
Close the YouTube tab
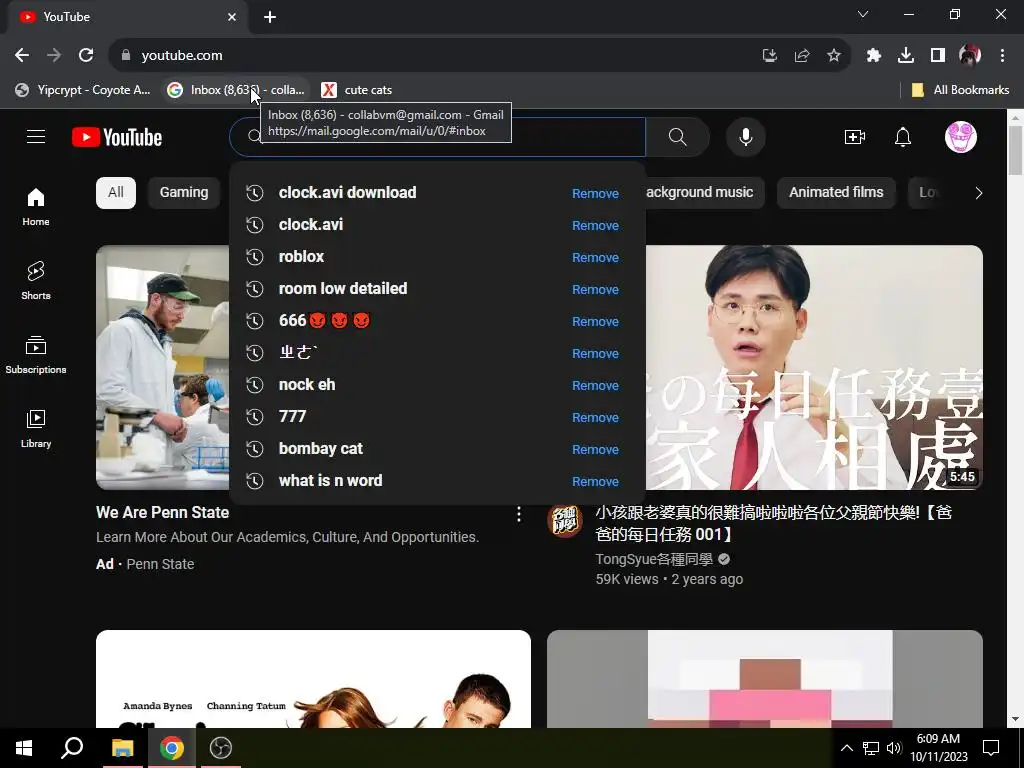click(x=232, y=17)
